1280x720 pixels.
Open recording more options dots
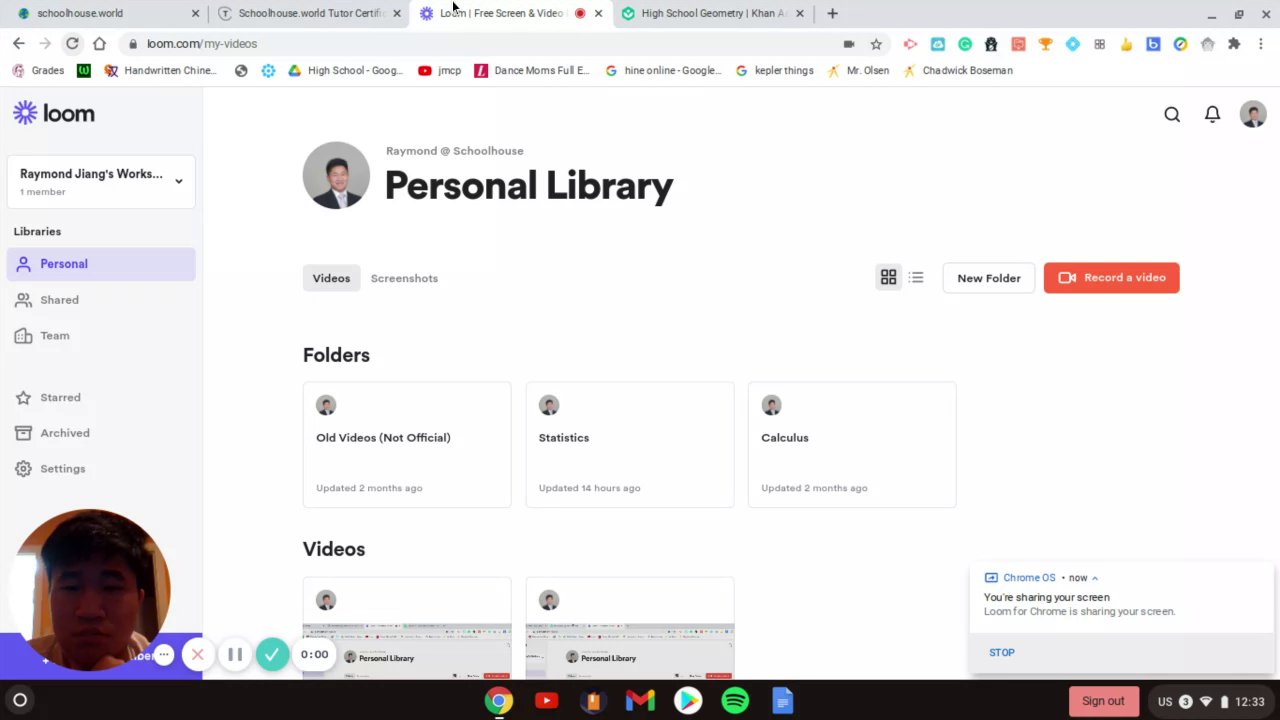[164, 655]
